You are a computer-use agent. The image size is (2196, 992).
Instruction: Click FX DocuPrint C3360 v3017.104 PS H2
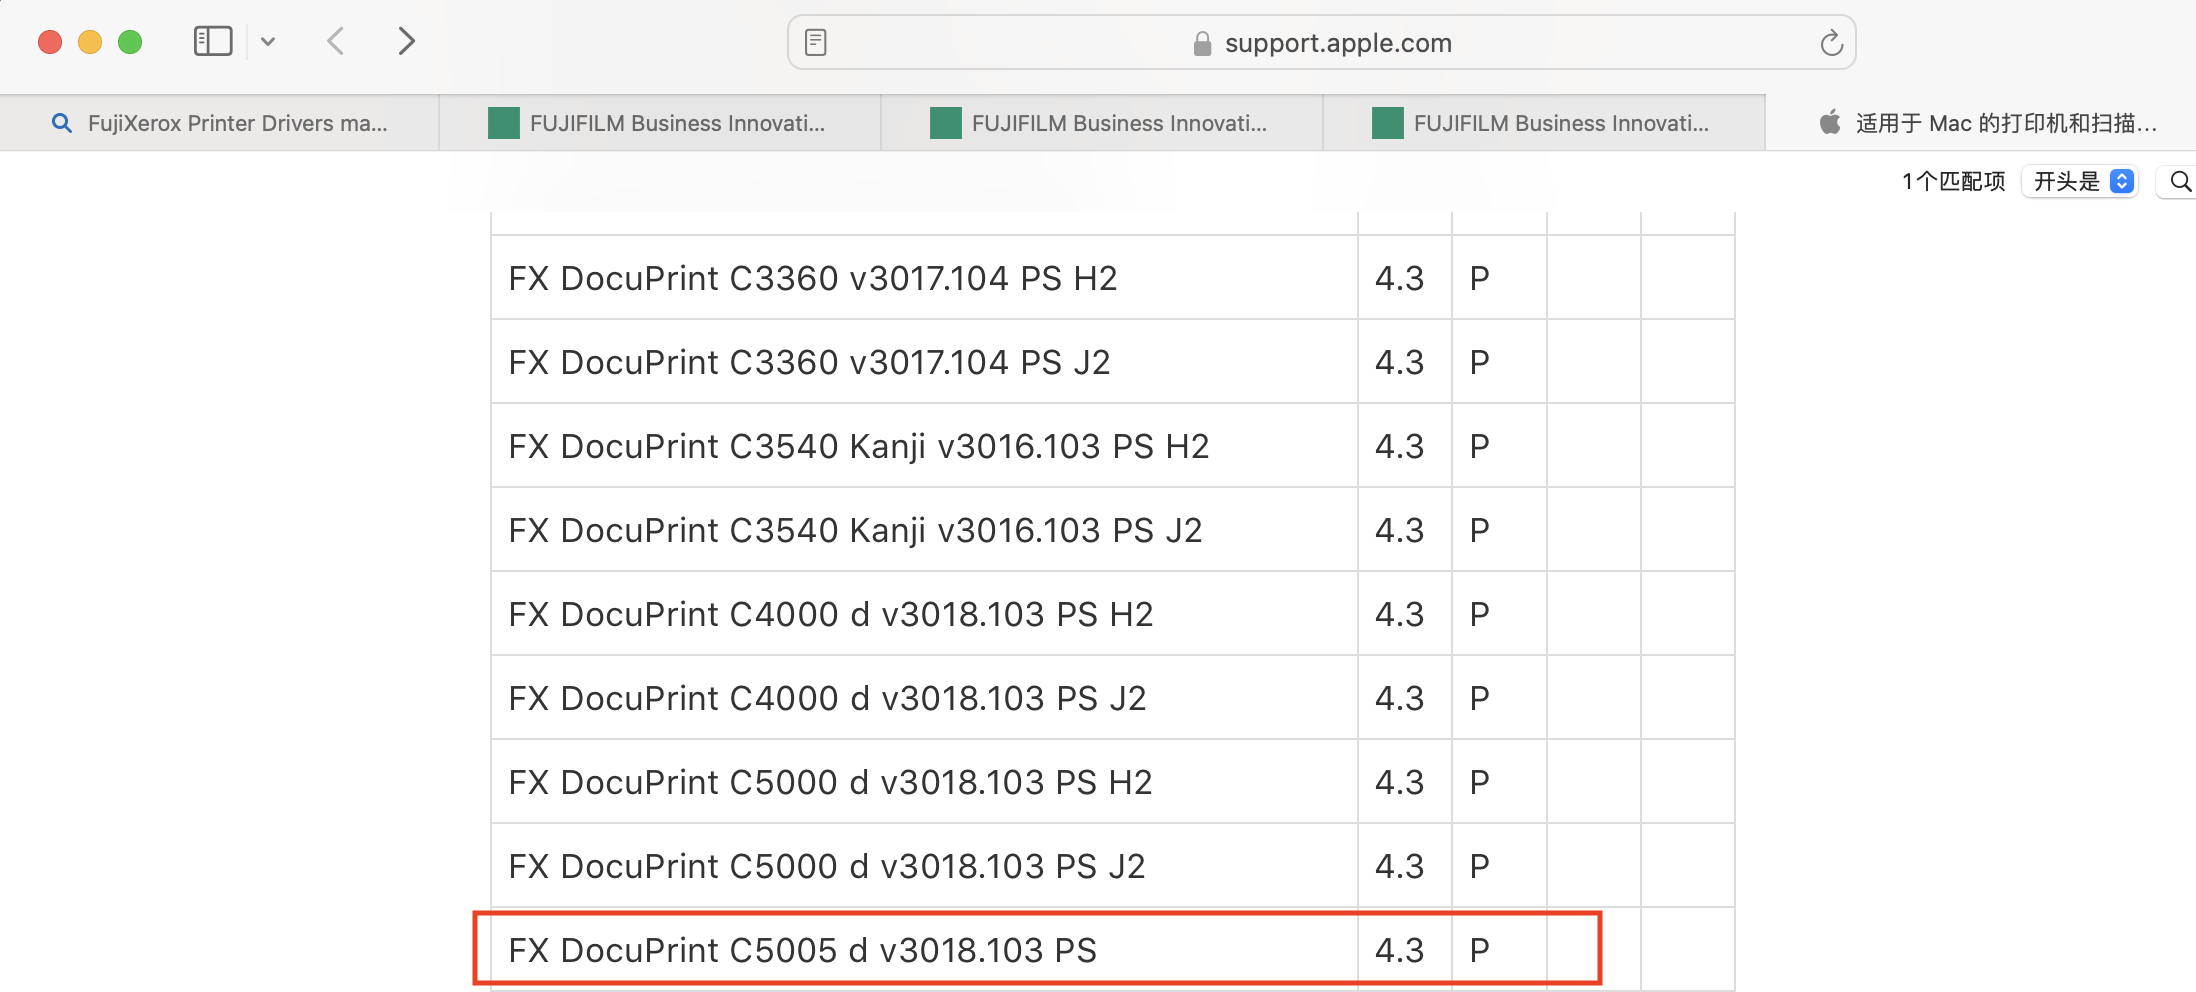click(x=812, y=278)
